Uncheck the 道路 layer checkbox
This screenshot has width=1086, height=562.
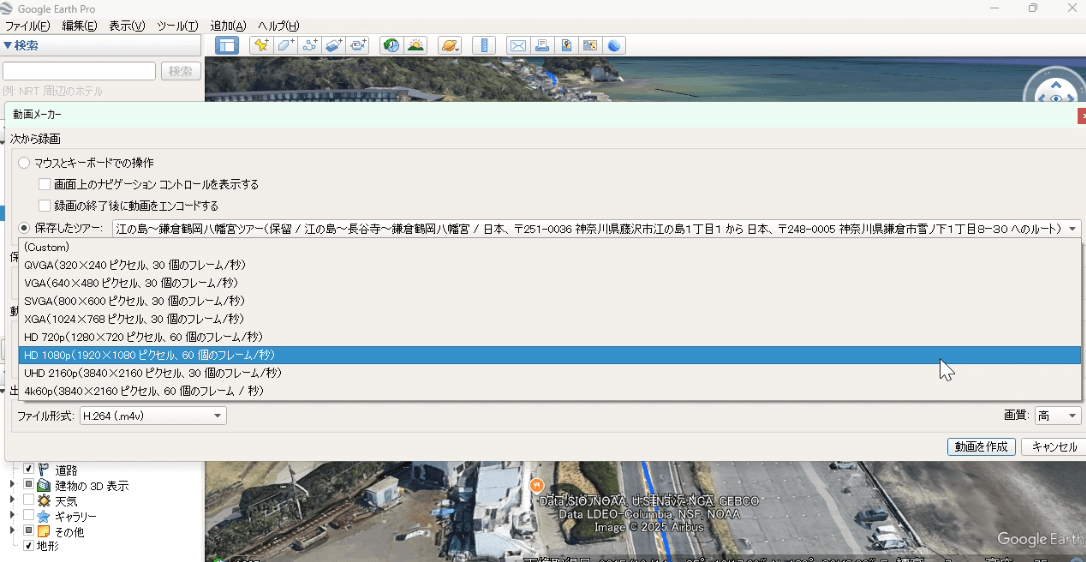[29, 469]
